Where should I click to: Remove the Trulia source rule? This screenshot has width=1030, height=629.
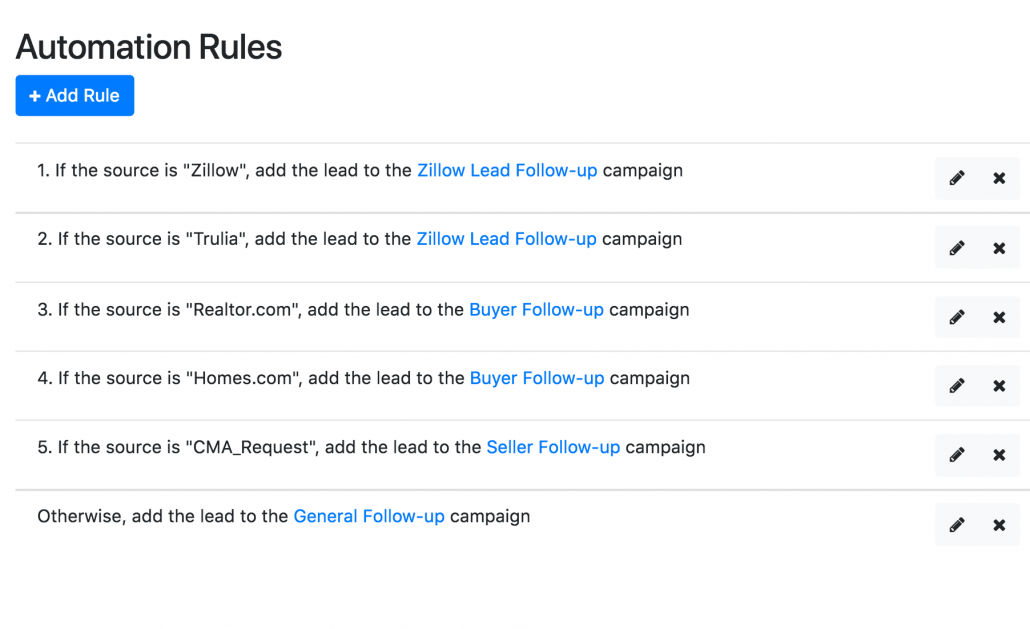coord(999,248)
